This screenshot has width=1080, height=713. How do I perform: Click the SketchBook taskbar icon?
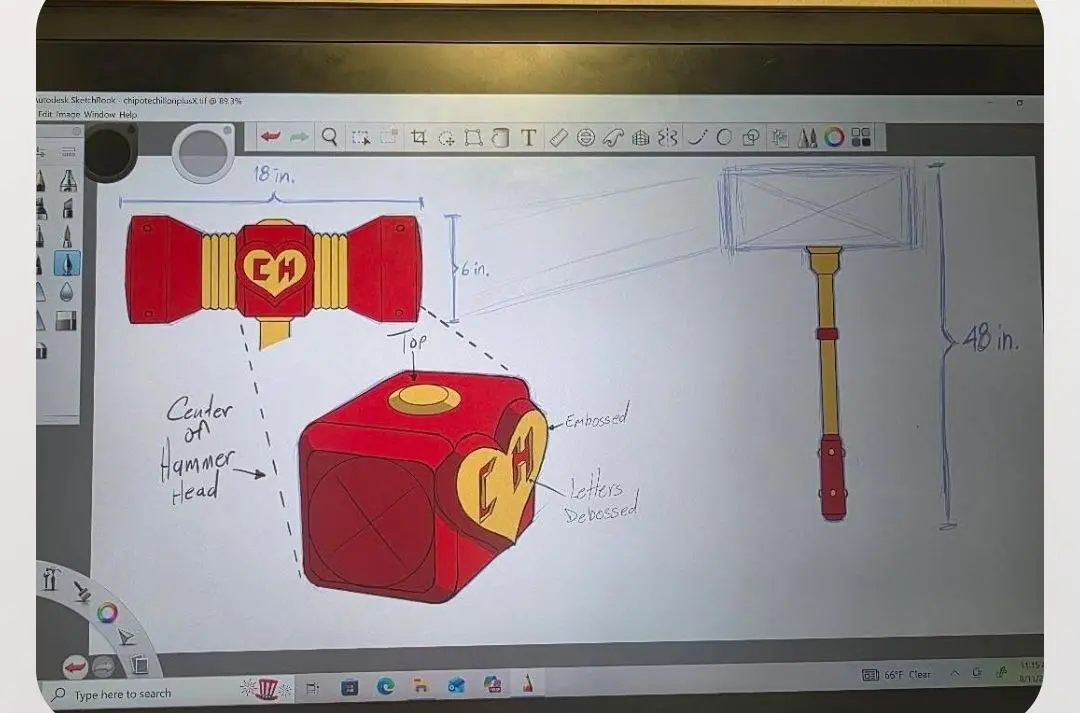(x=528, y=683)
